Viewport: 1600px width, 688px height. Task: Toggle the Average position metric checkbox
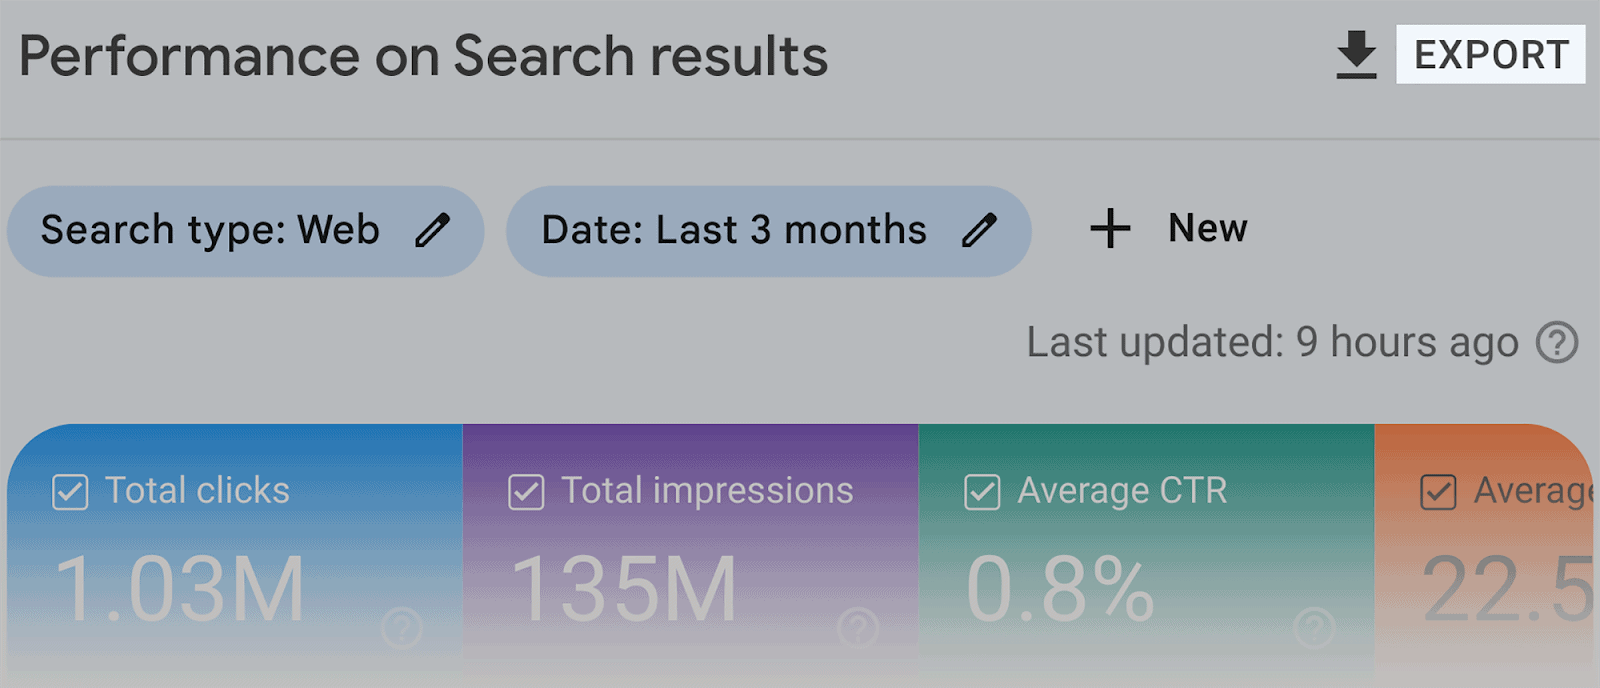pos(1437,493)
